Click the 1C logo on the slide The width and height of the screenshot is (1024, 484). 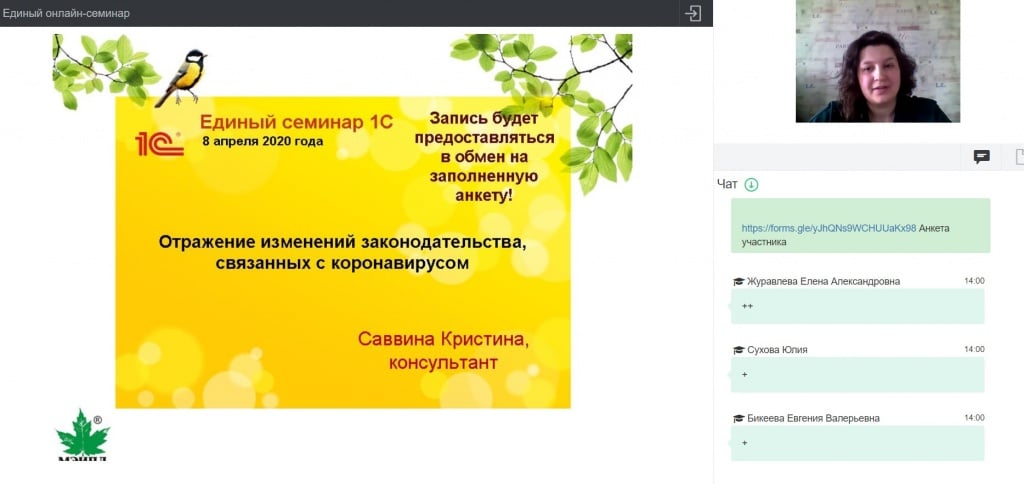click(159, 143)
